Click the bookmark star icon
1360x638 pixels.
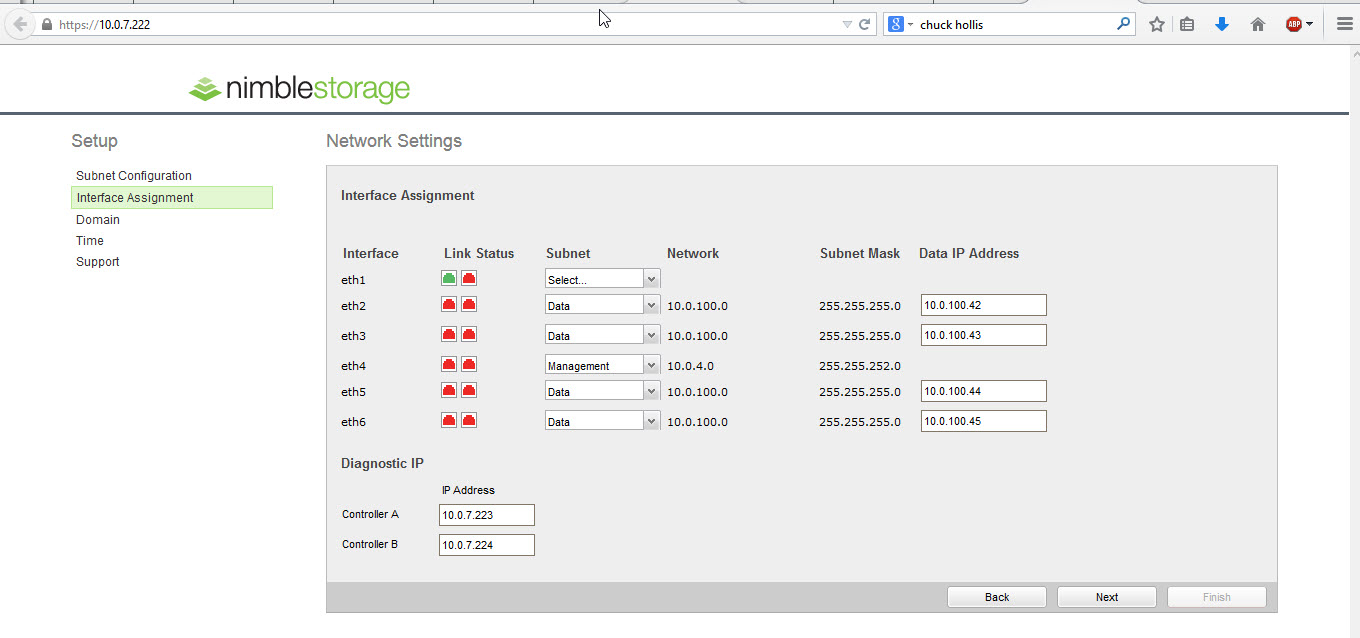click(x=1156, y=23)
